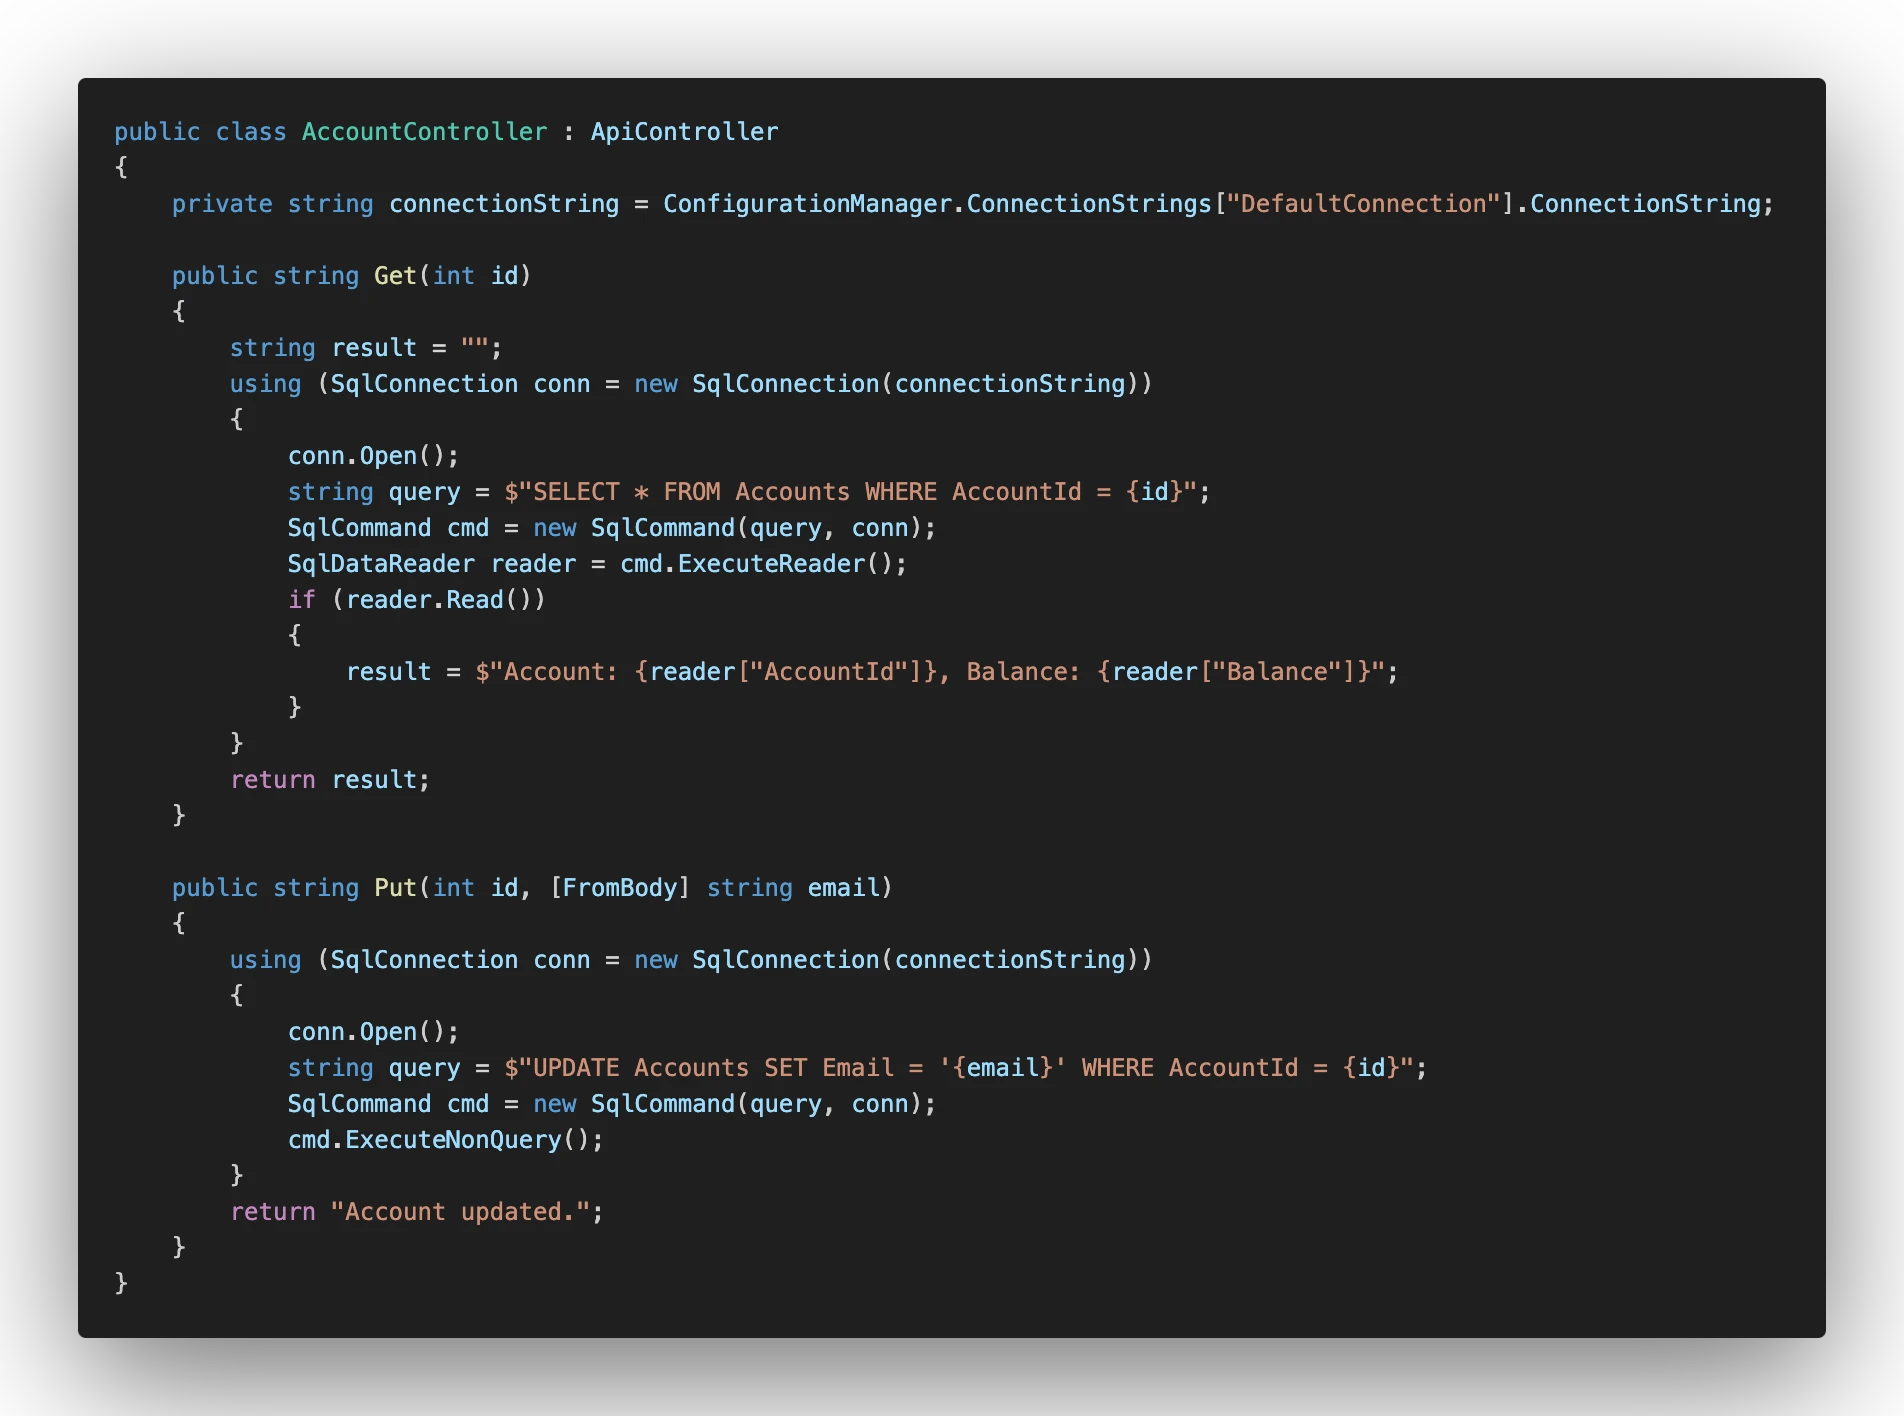Click the return result statement
The width and height of the screenshot is (1904, 1416).
pyautogui.click(x=330, y=779)
